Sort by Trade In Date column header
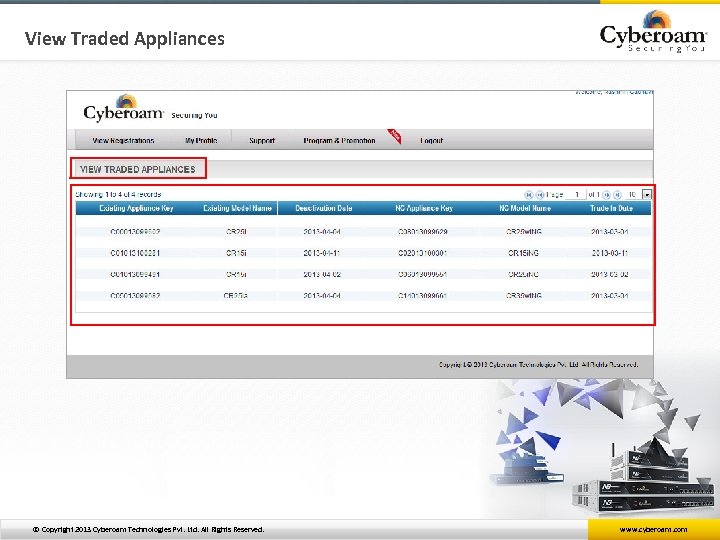 (611, 208)
